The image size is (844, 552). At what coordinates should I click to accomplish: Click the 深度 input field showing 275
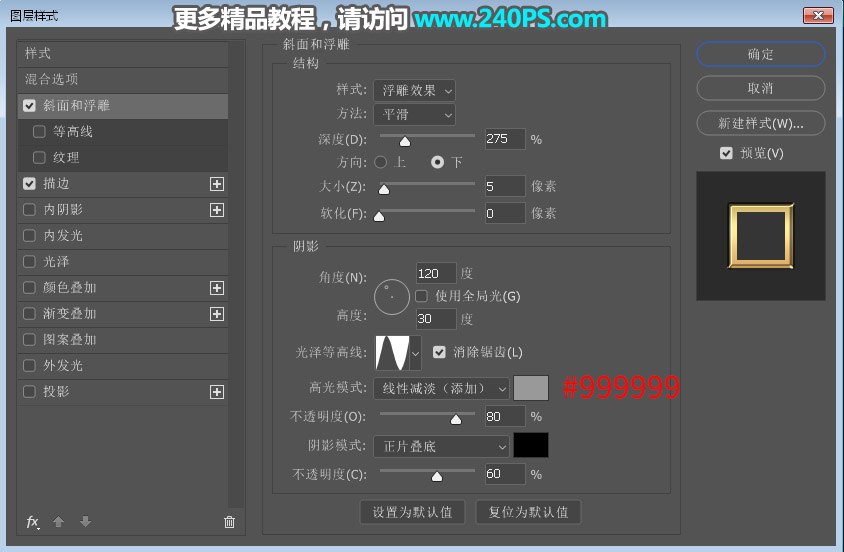coord(505,139)
